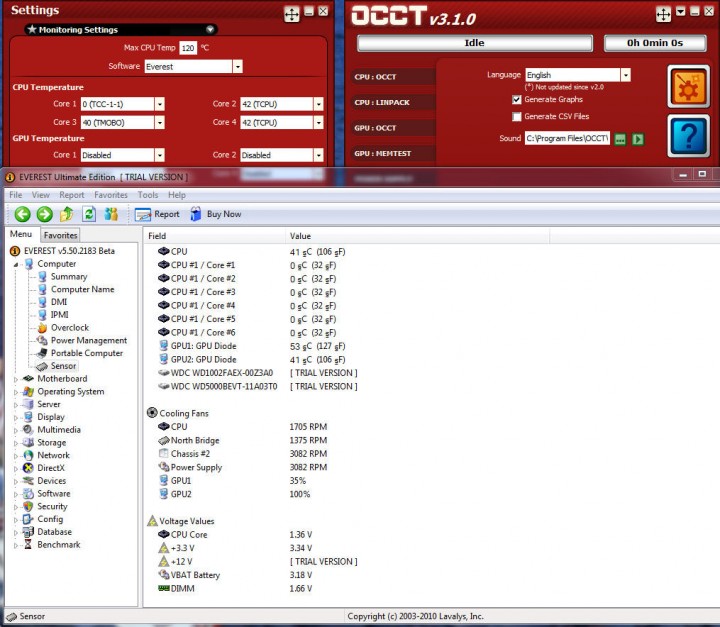Click the Idle status bar in OCCT
Viewport: 720px width, 627px height.
475,43
